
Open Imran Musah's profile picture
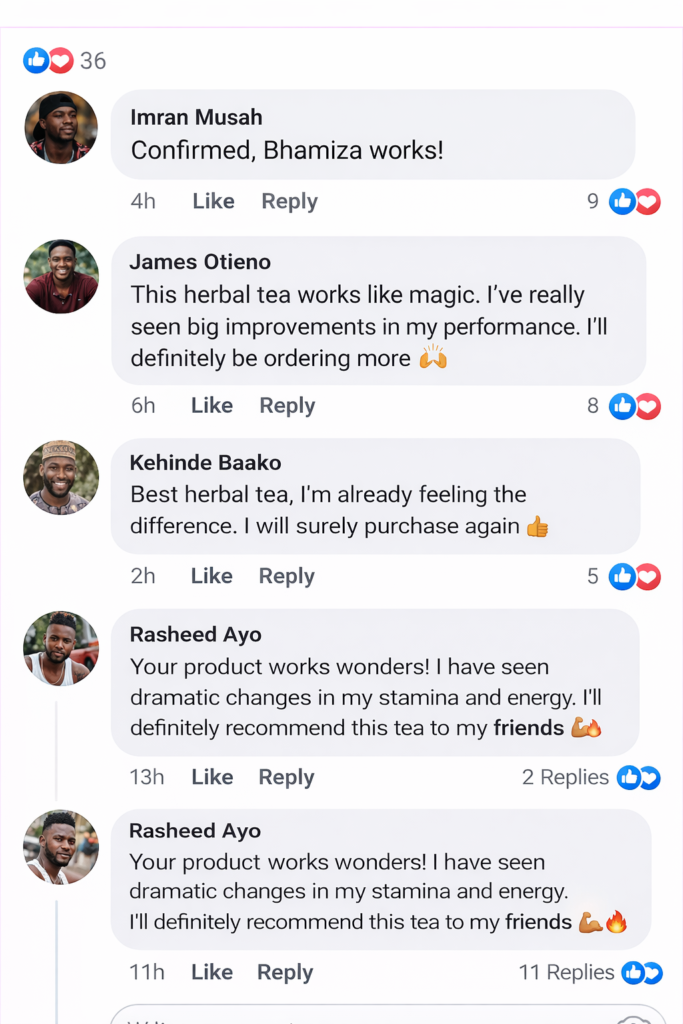coord(61,128)
